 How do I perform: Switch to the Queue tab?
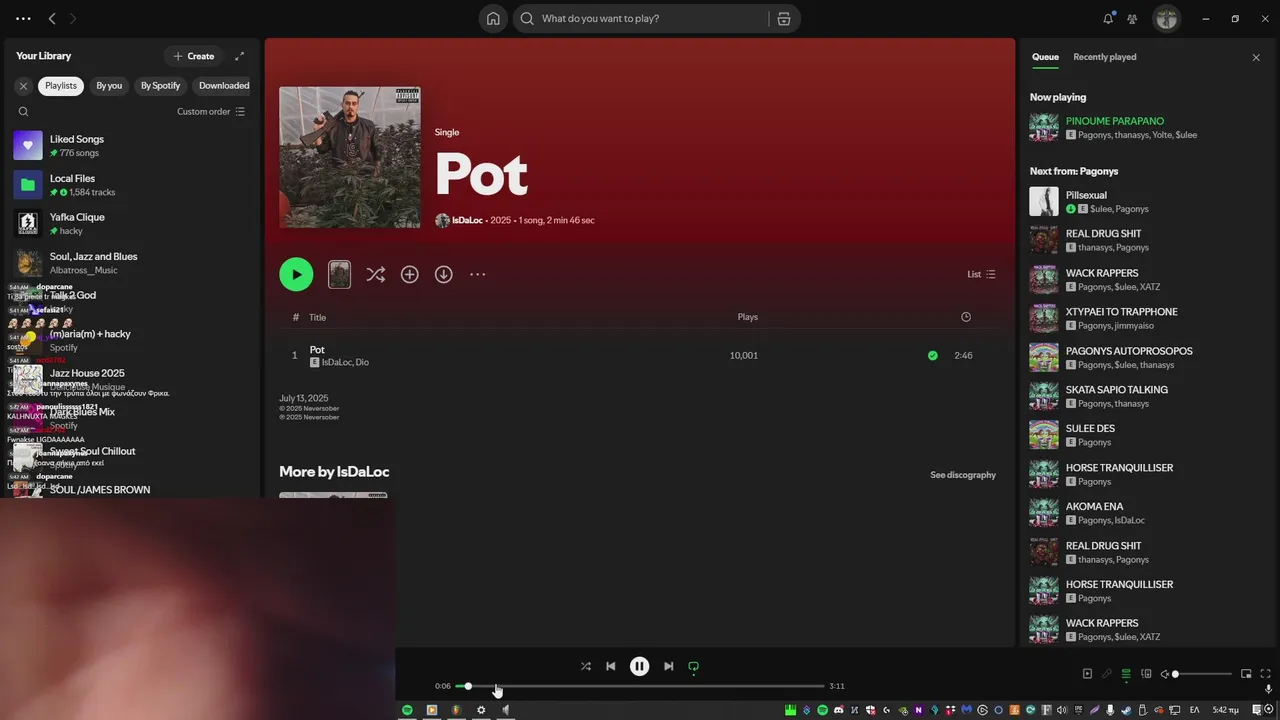click(1045, 57)
